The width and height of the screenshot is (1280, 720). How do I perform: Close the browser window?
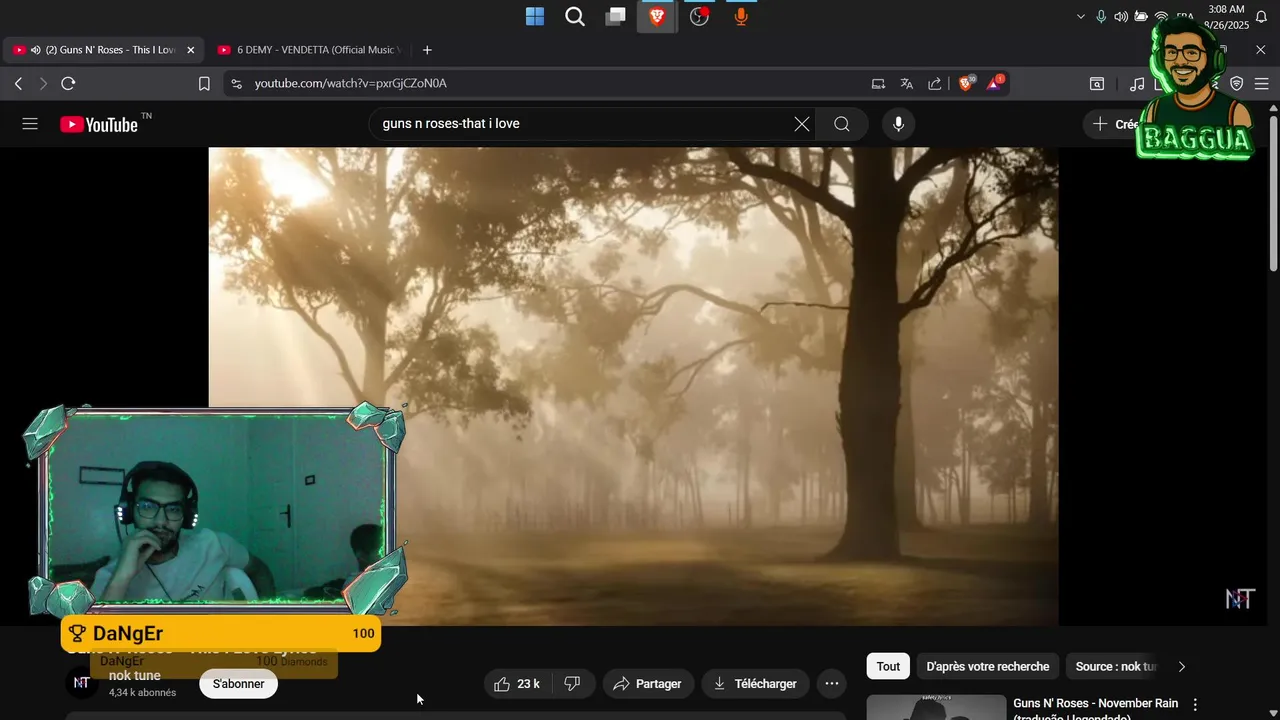click(1261, 50)
